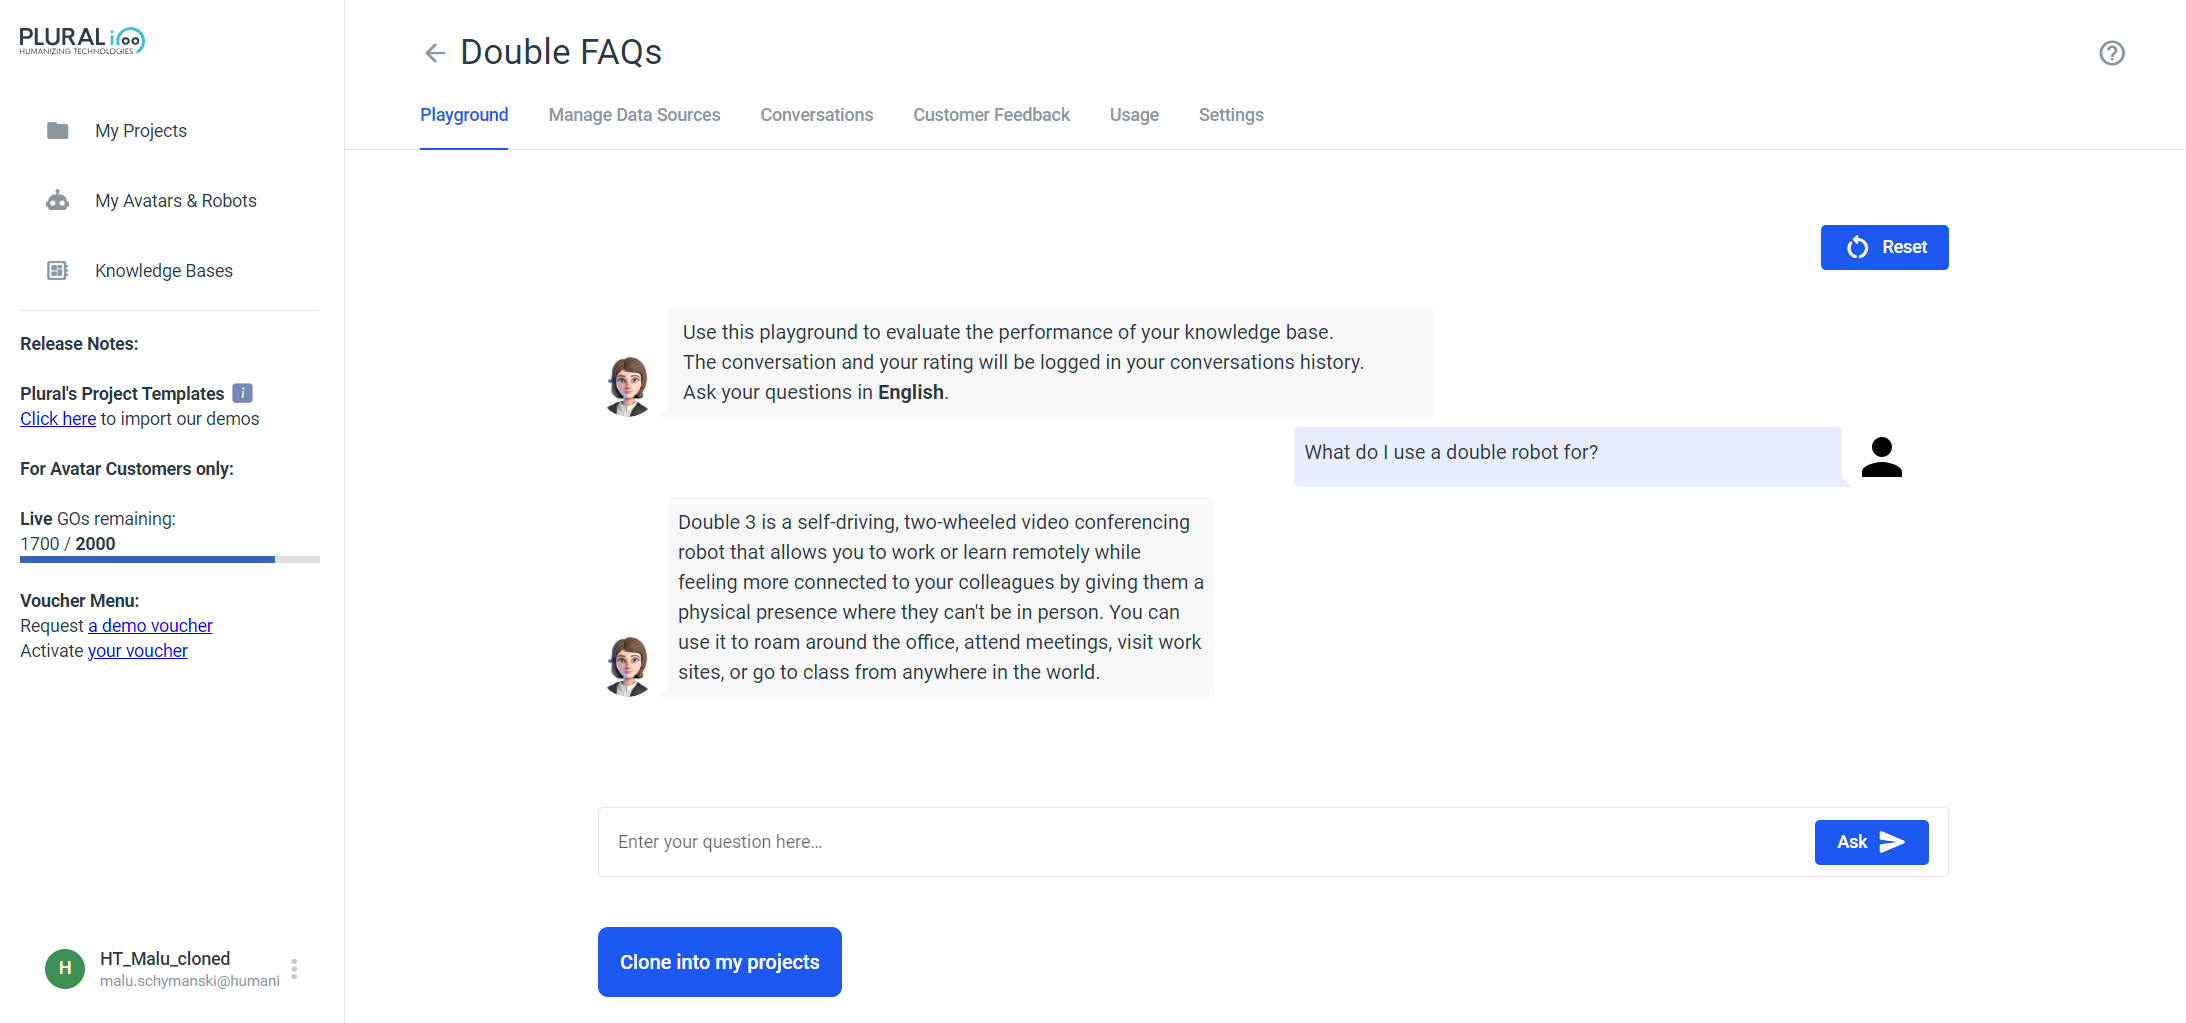The height and width of the screenshot is (1023, 2186).
Task: Click the user silhouette icon in chat
Action: [1882, 457]
